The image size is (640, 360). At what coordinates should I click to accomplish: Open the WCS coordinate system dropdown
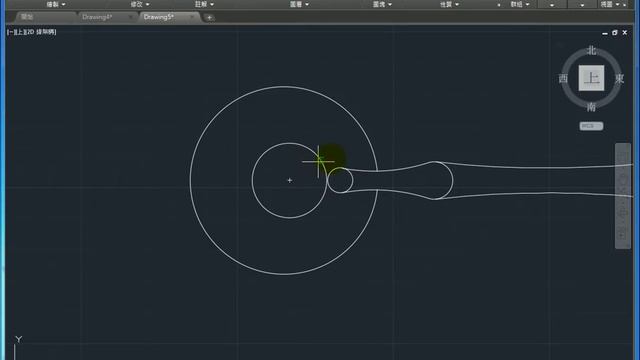591,126
